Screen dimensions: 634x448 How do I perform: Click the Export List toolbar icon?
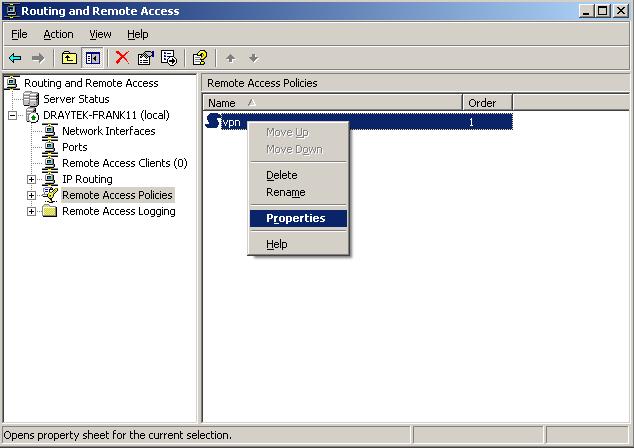169,58
